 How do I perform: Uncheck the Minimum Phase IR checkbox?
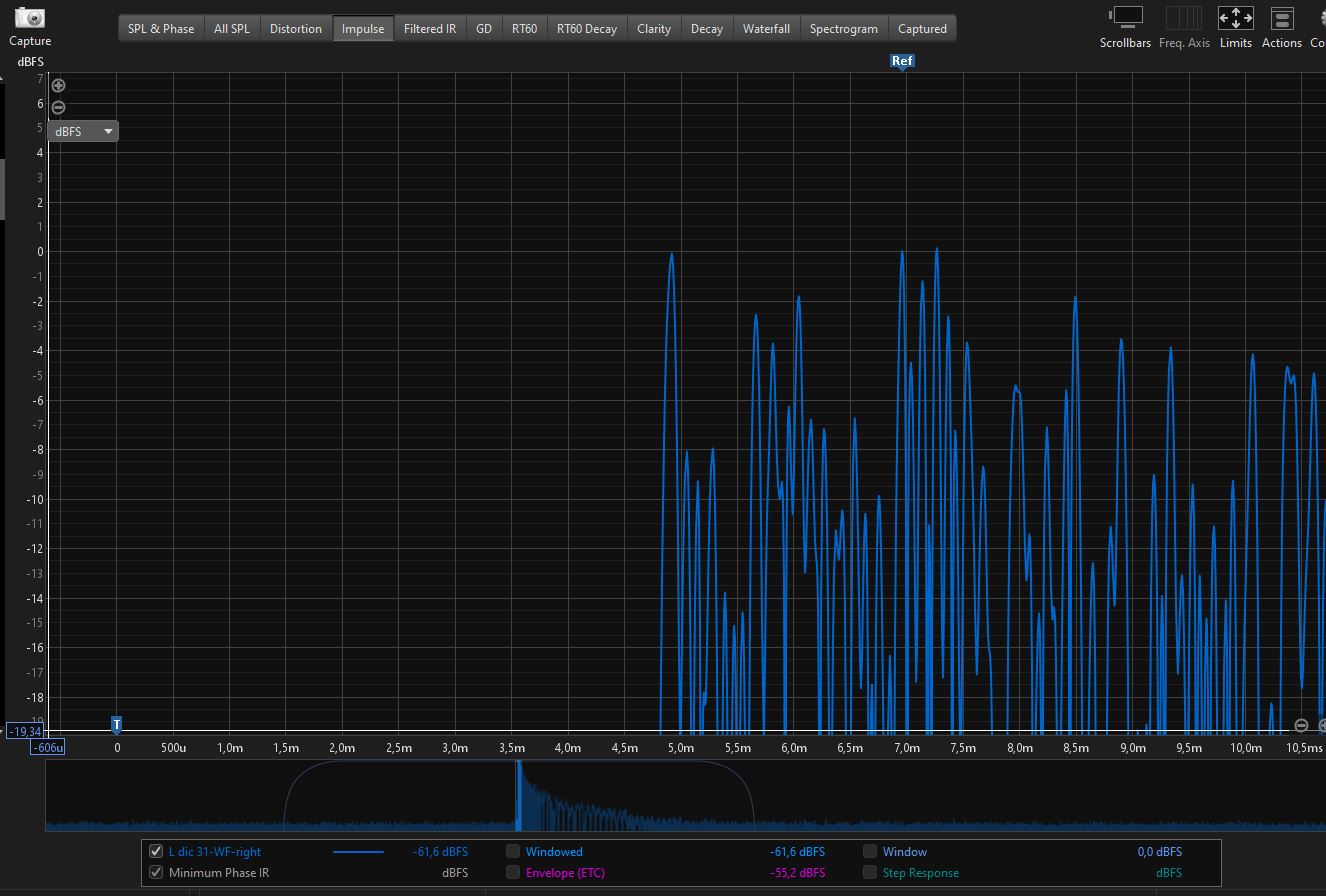[155, 872]
